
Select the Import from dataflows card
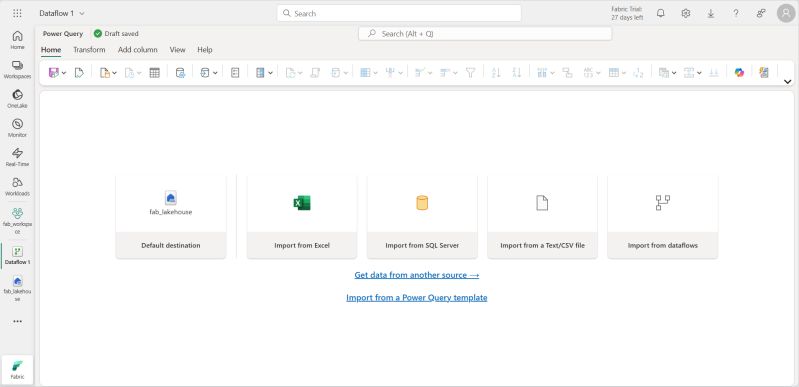pos(662,217)
